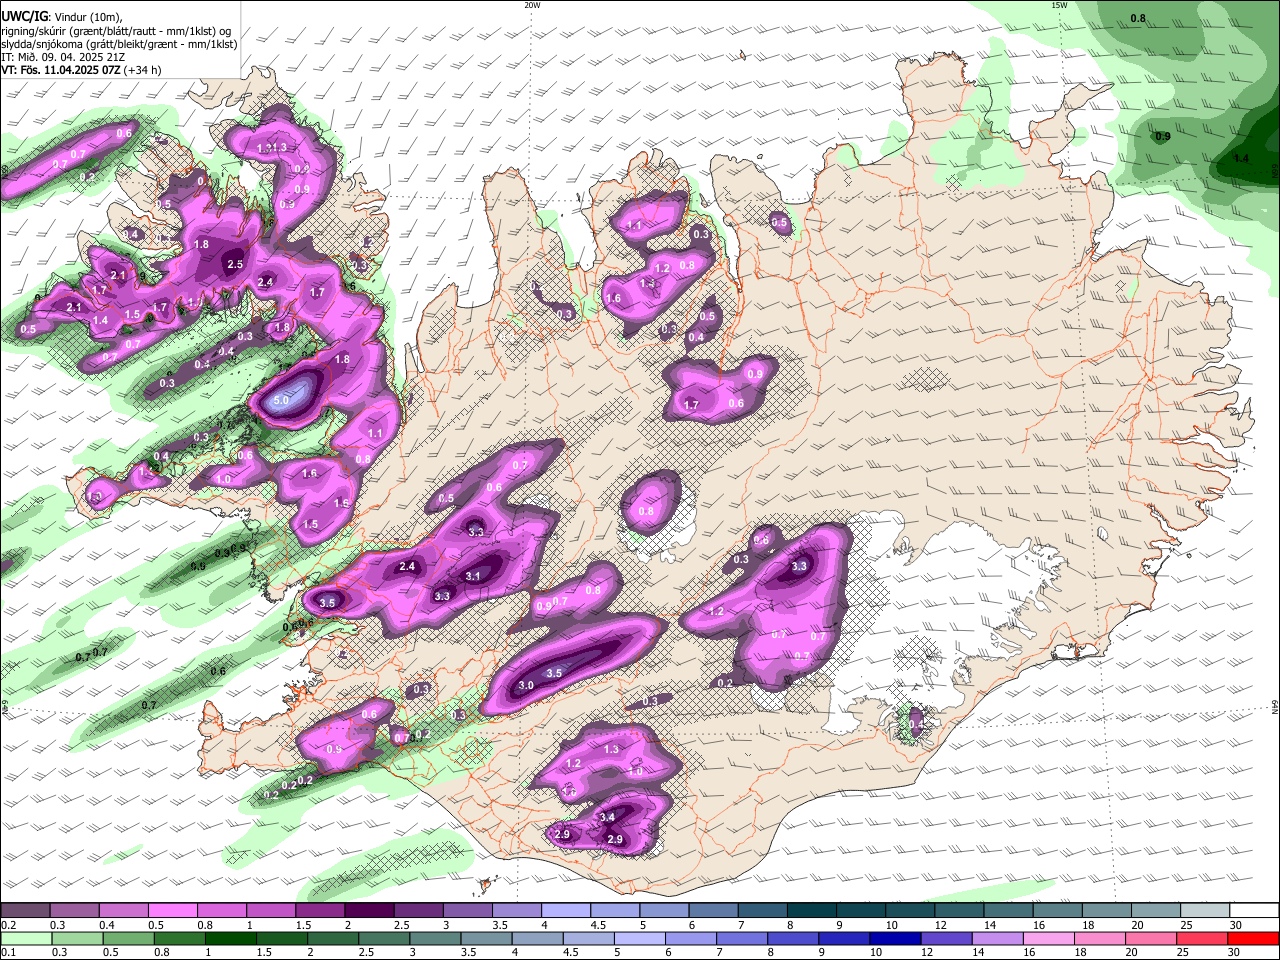The width and height of the screenshot is (1280, 960).
Task: Click the green 0.5 swatch, lower legend scale
Action: 129,938
